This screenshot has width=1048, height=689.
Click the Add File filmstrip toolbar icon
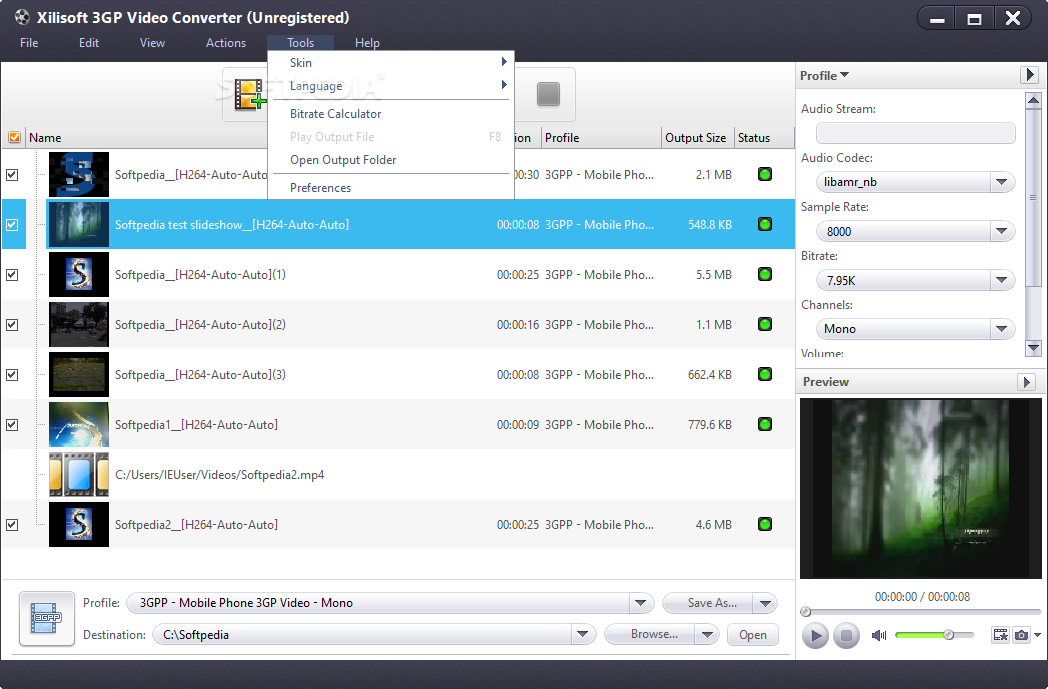(x=249, y=94)
